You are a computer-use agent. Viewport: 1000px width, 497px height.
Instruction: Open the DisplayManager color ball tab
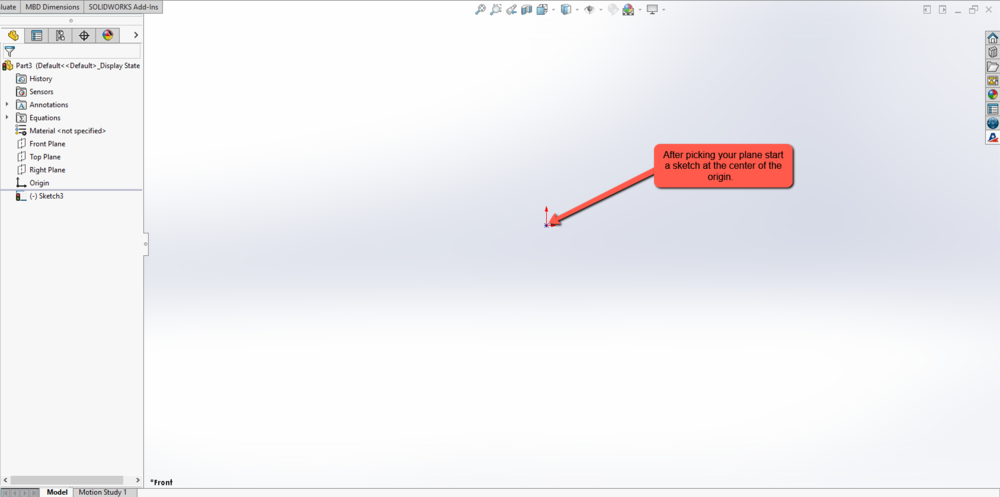[108, 35]
